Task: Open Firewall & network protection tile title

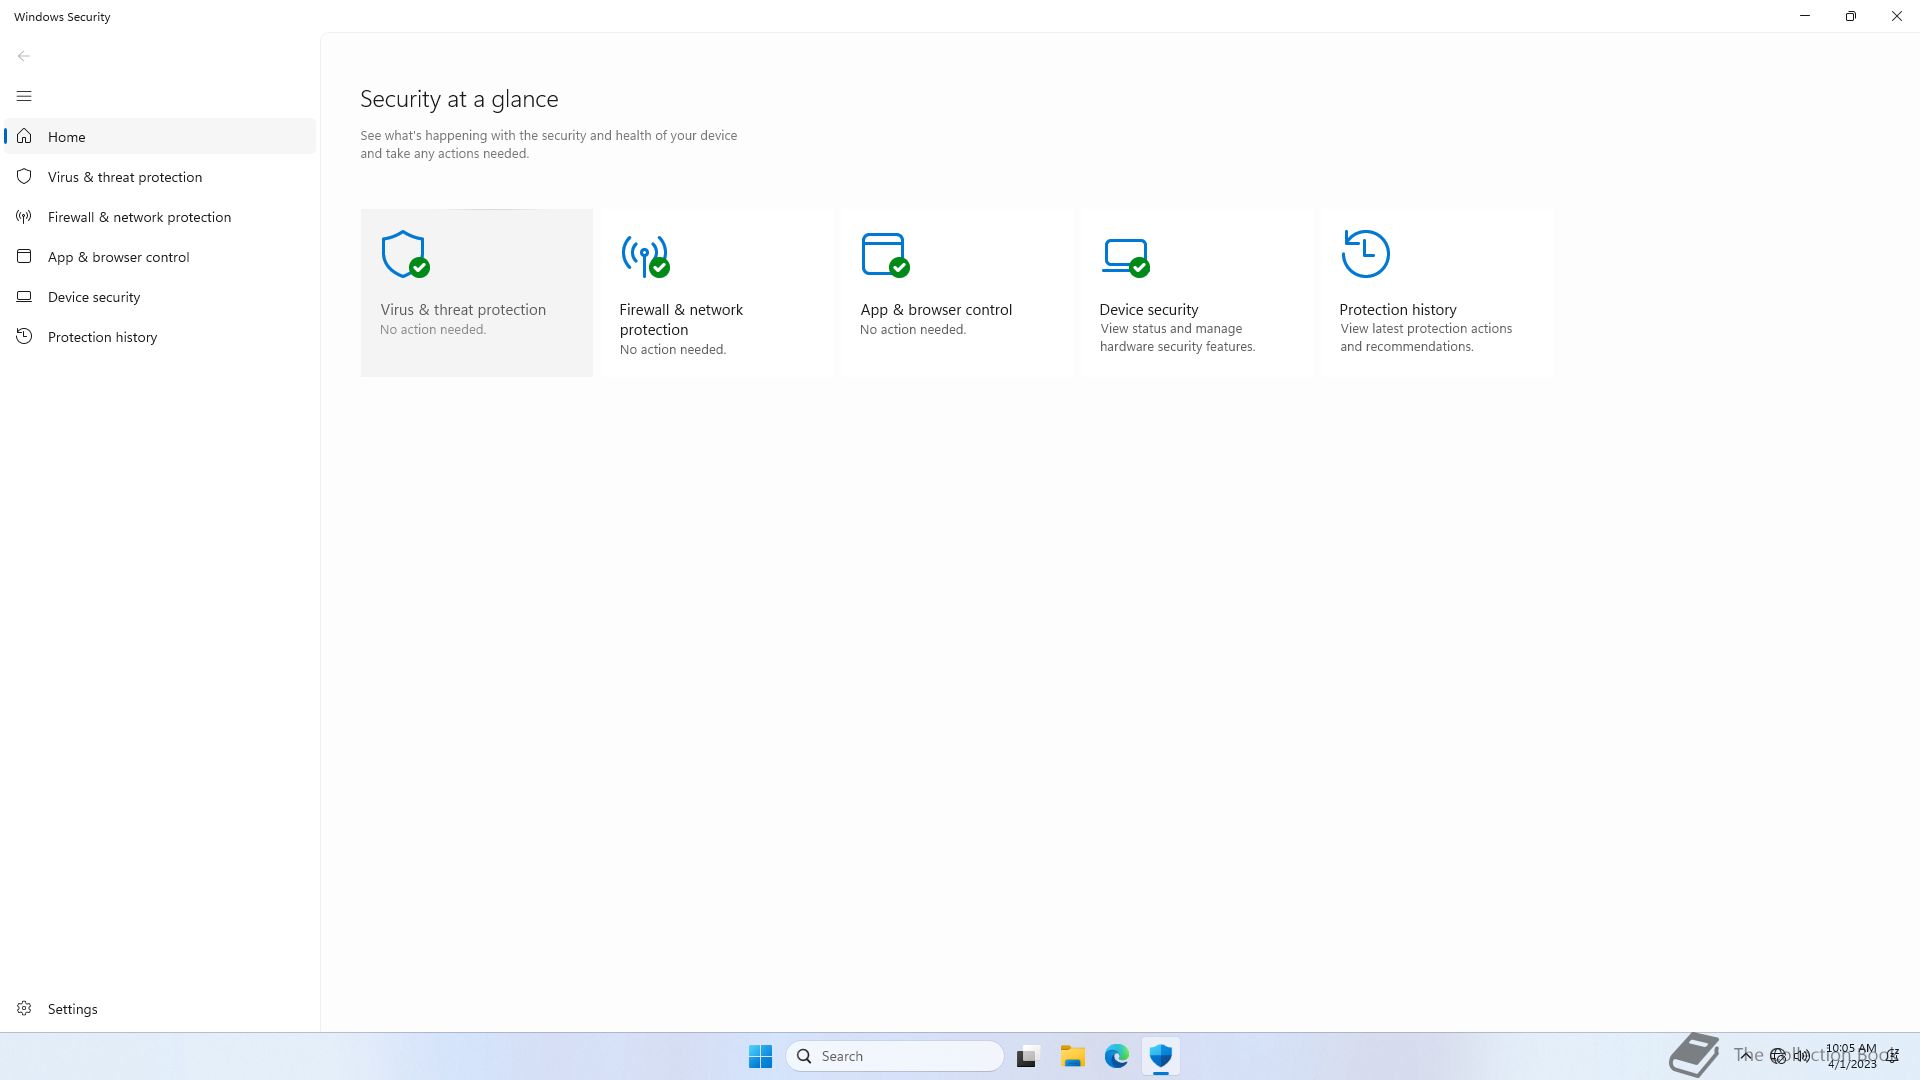Action: (681, 320)
